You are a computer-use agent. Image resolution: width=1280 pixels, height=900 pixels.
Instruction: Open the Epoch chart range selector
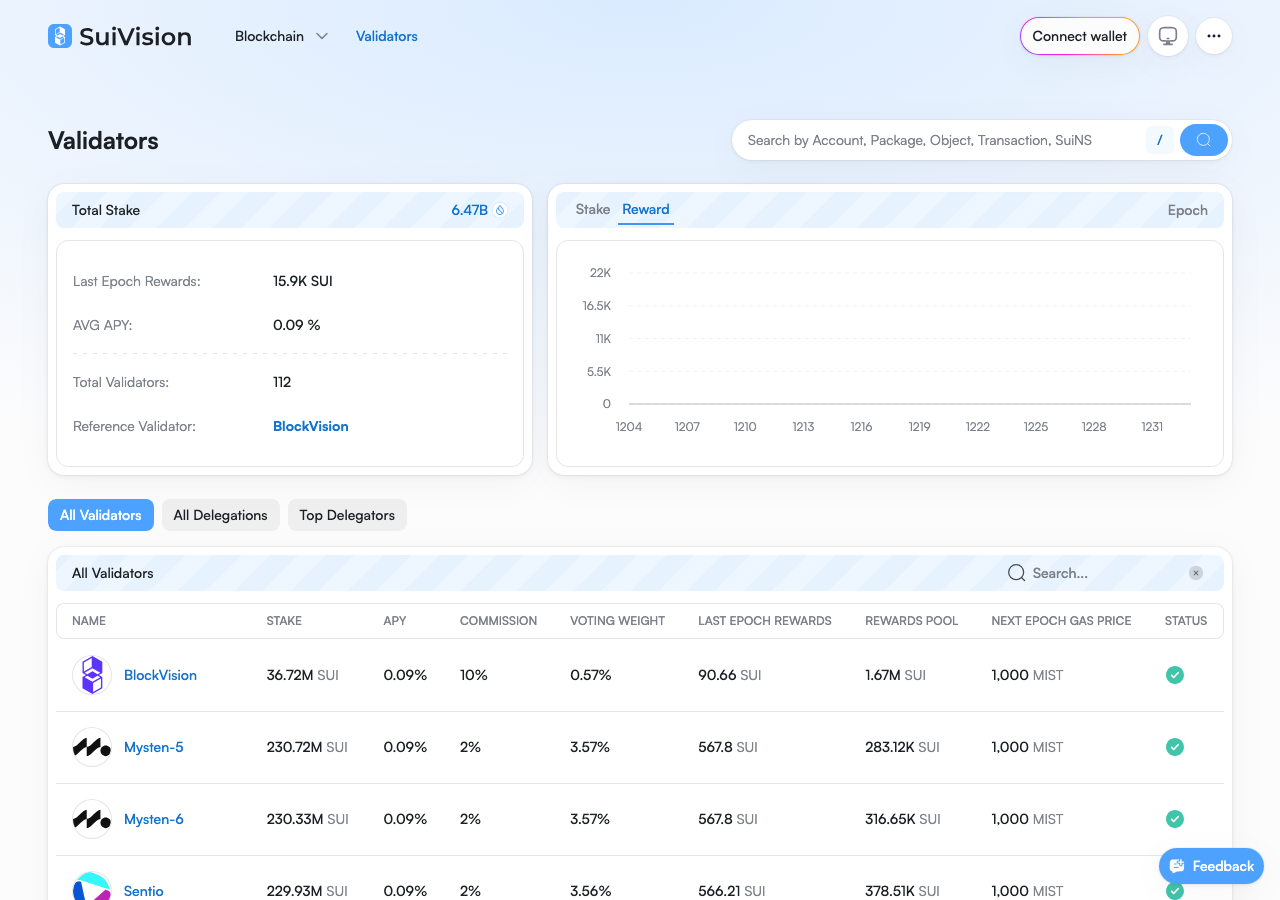pyautogui.click(x=1188, y=210)
